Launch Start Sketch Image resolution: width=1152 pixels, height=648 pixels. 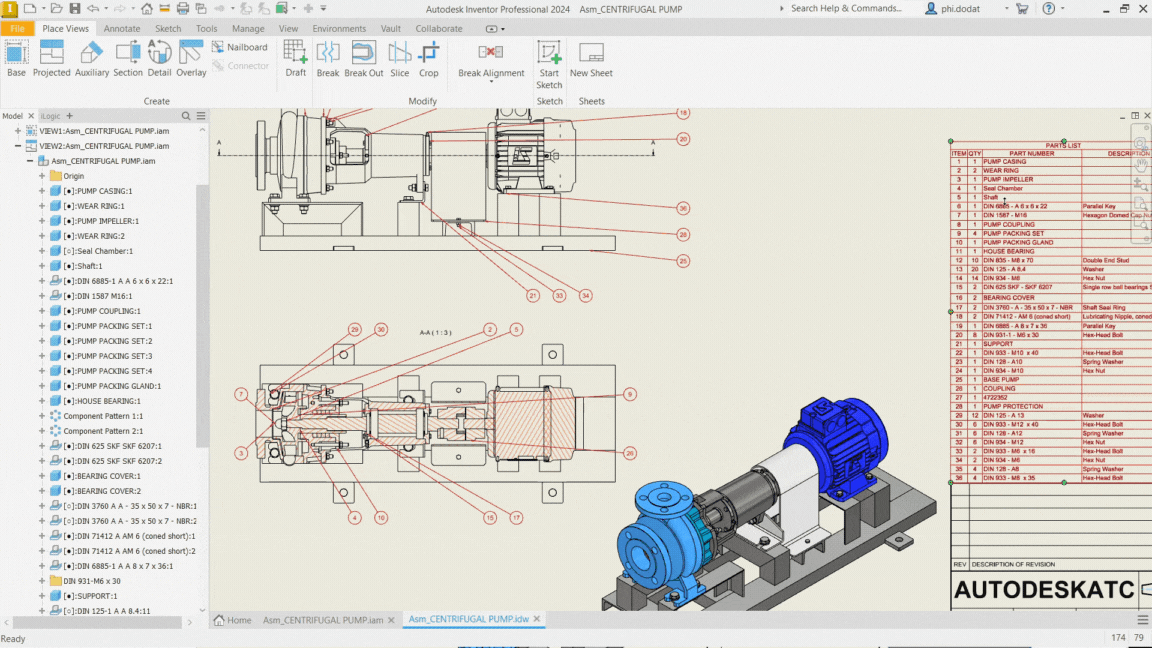coord(549,65)
